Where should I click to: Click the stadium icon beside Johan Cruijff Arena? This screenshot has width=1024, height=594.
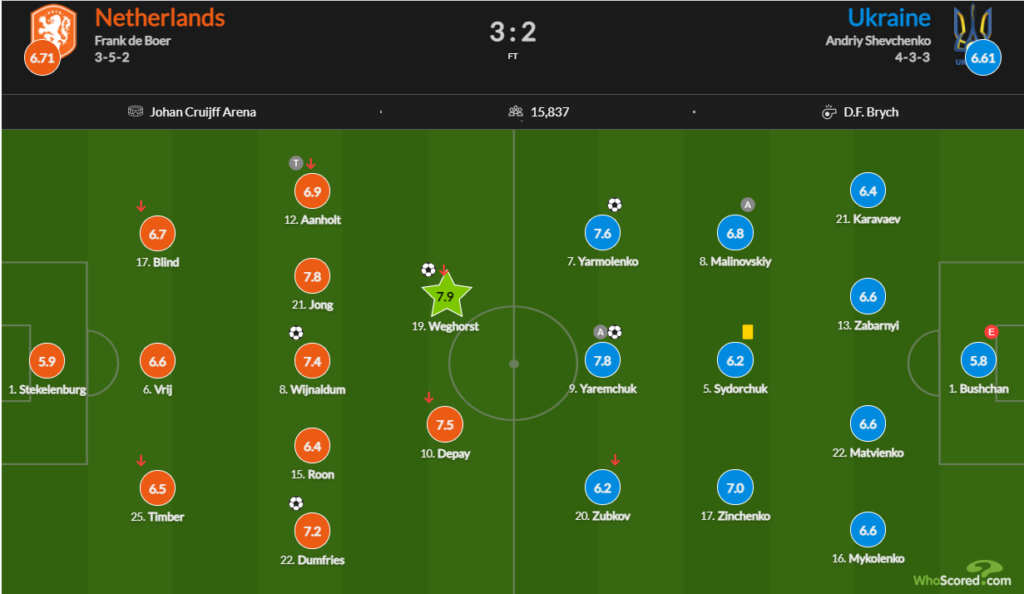pos(136,112)
